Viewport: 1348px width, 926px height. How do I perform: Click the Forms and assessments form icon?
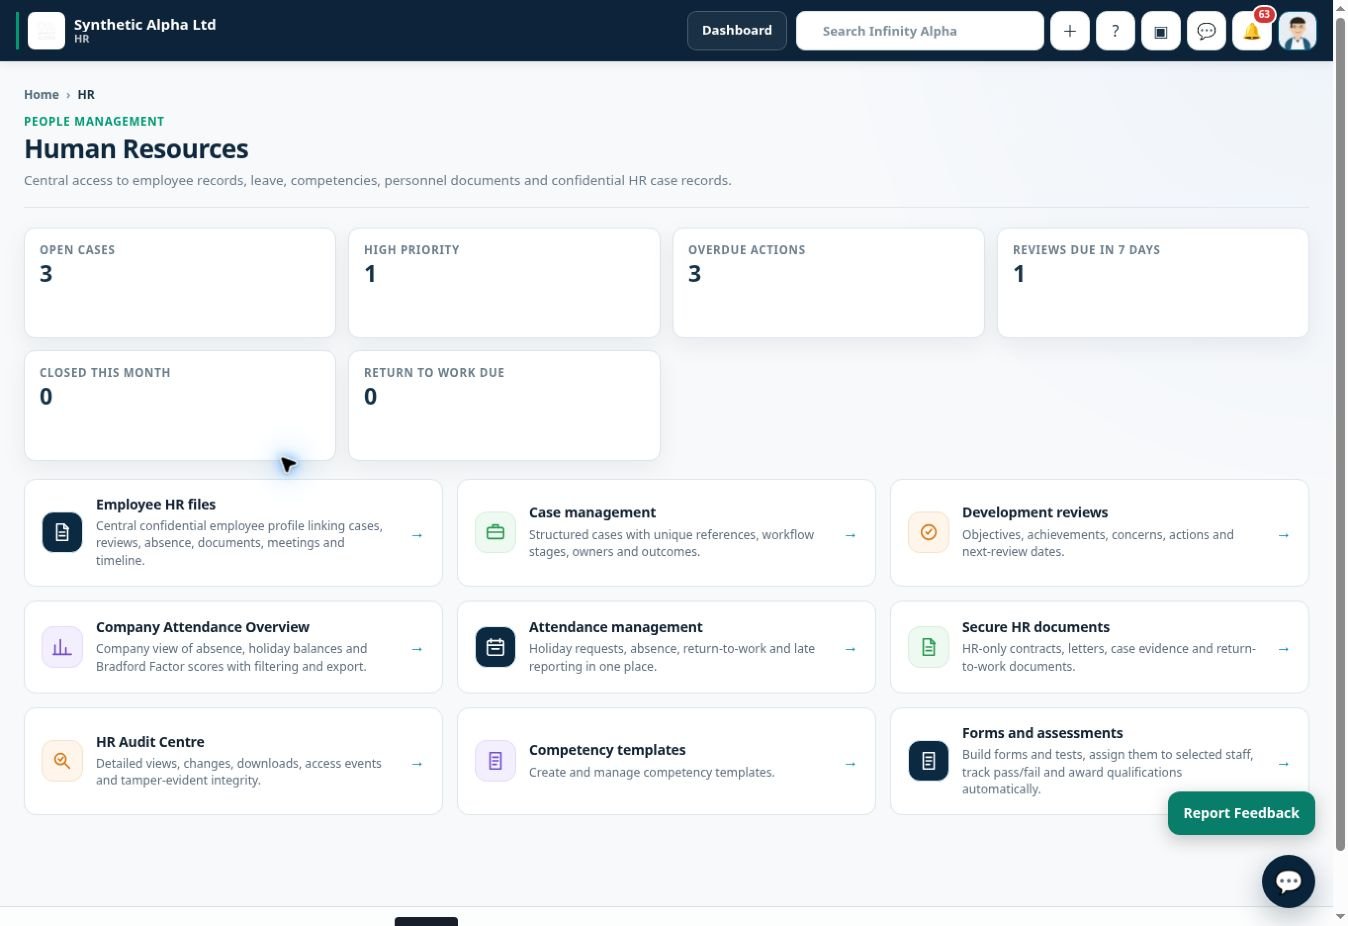point(928,761)
